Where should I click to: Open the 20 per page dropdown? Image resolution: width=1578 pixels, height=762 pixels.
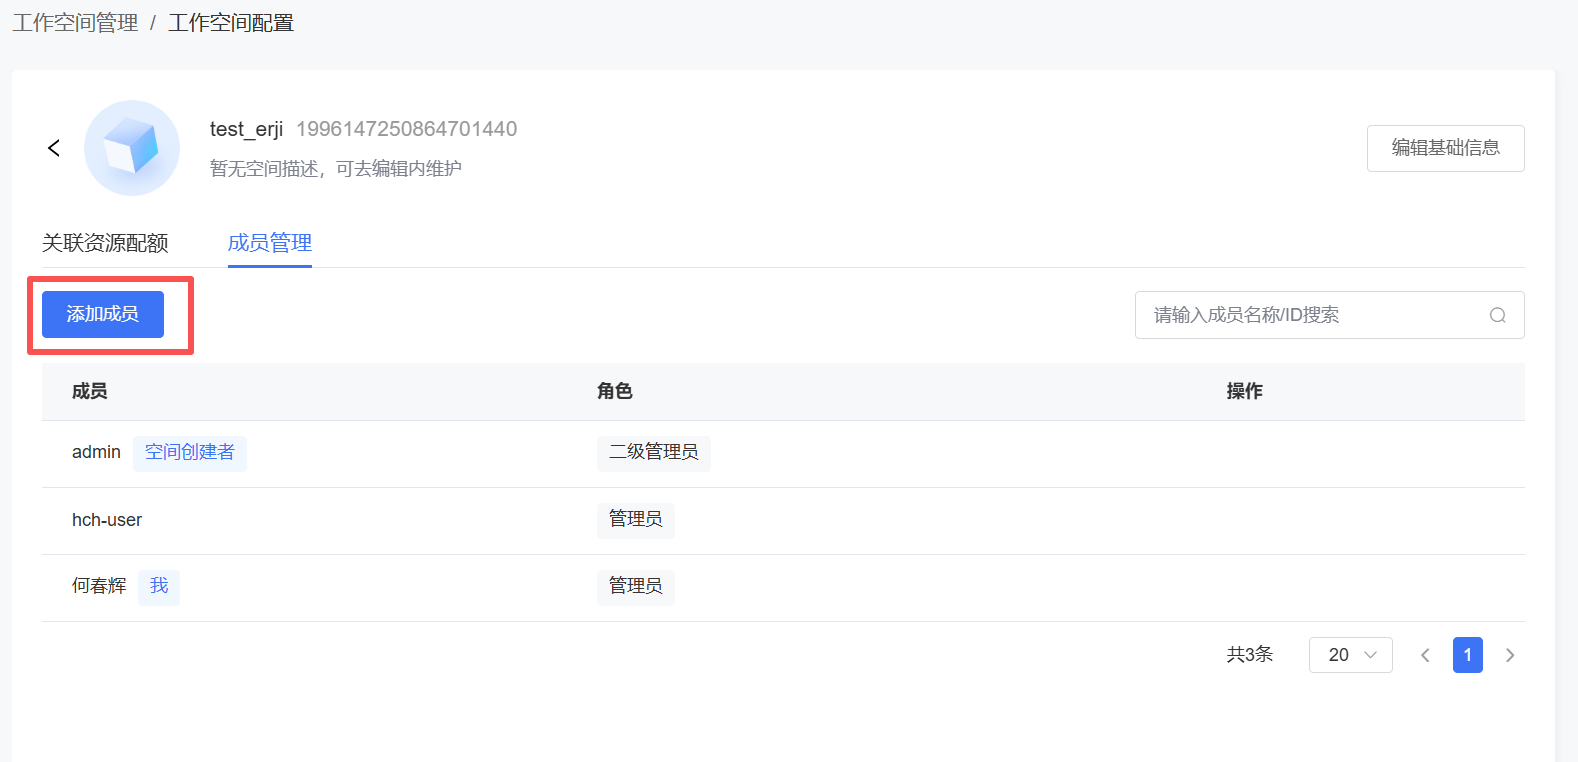pyautogui.click(x=1350, y=655)
